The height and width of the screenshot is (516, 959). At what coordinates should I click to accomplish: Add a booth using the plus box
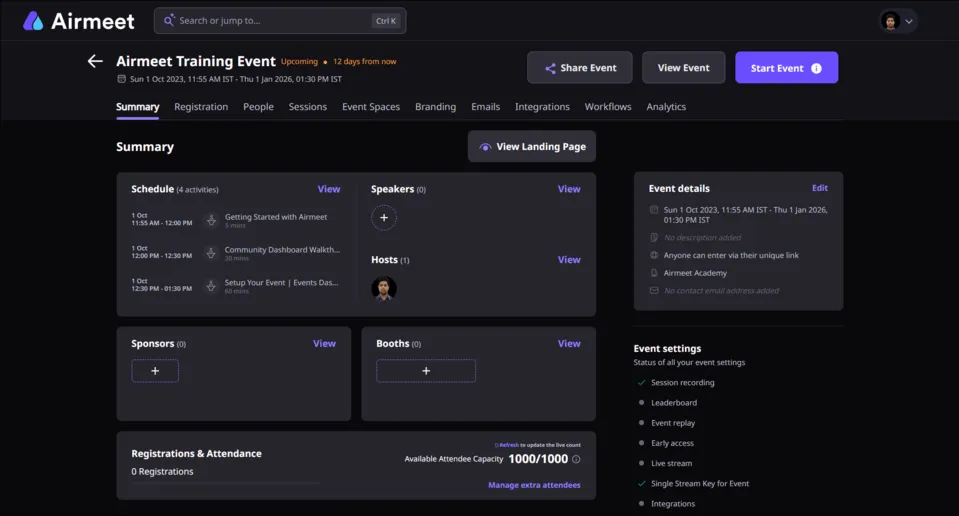426,371
